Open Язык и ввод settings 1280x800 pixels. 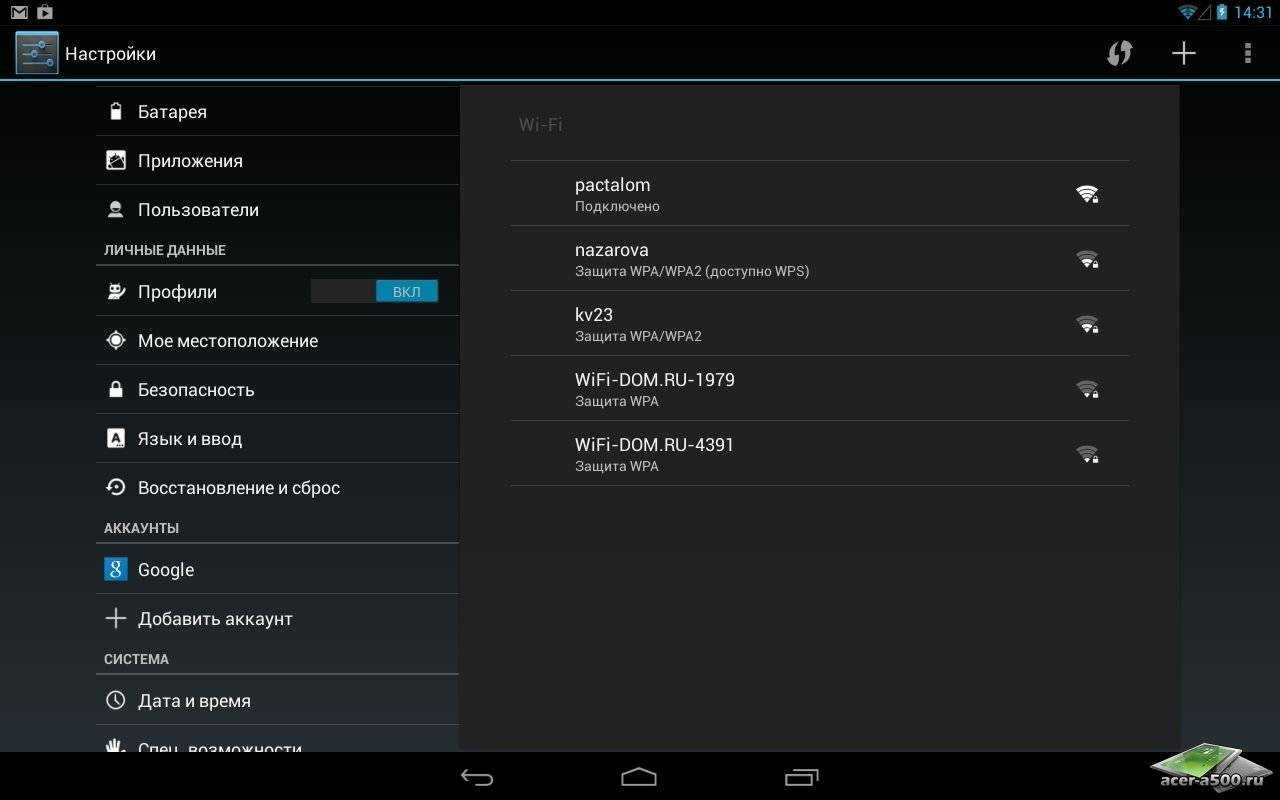coord(277,438)
